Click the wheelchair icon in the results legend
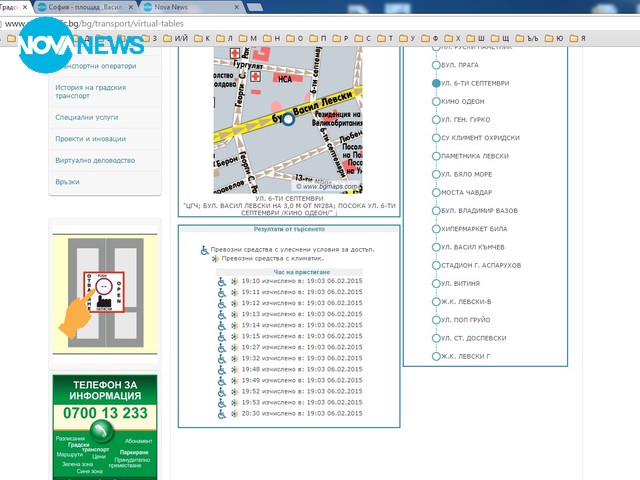 (x=205, y=250)
